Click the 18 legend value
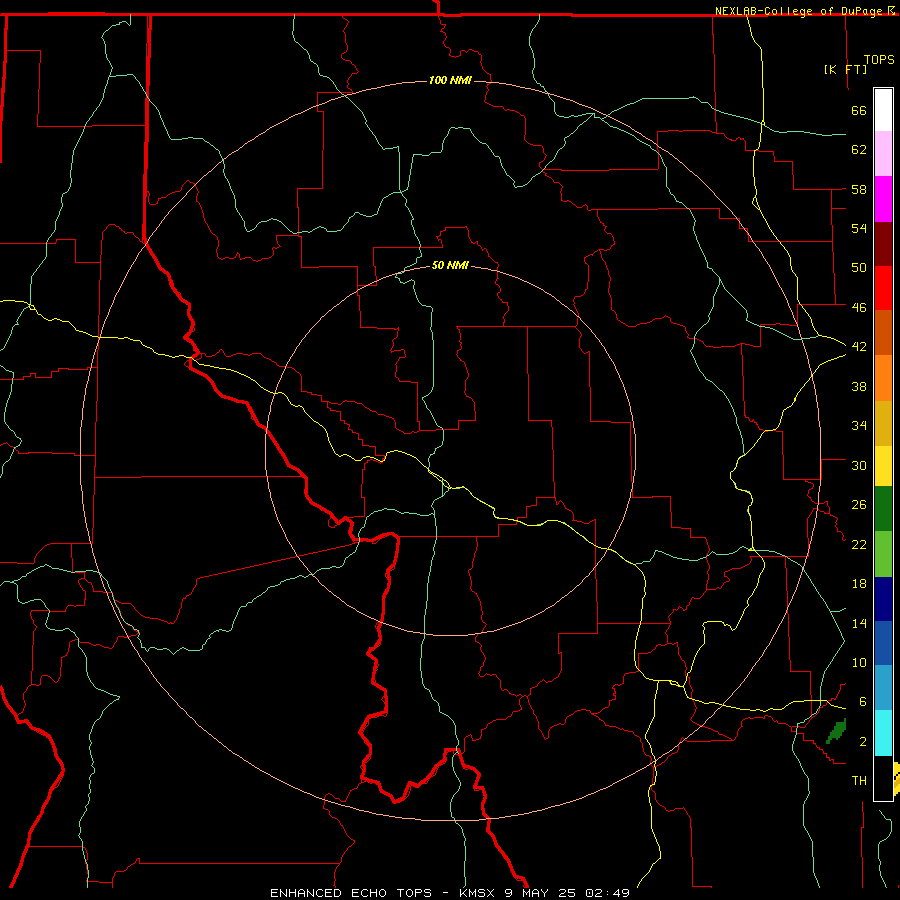 click(x=859, y=584)
